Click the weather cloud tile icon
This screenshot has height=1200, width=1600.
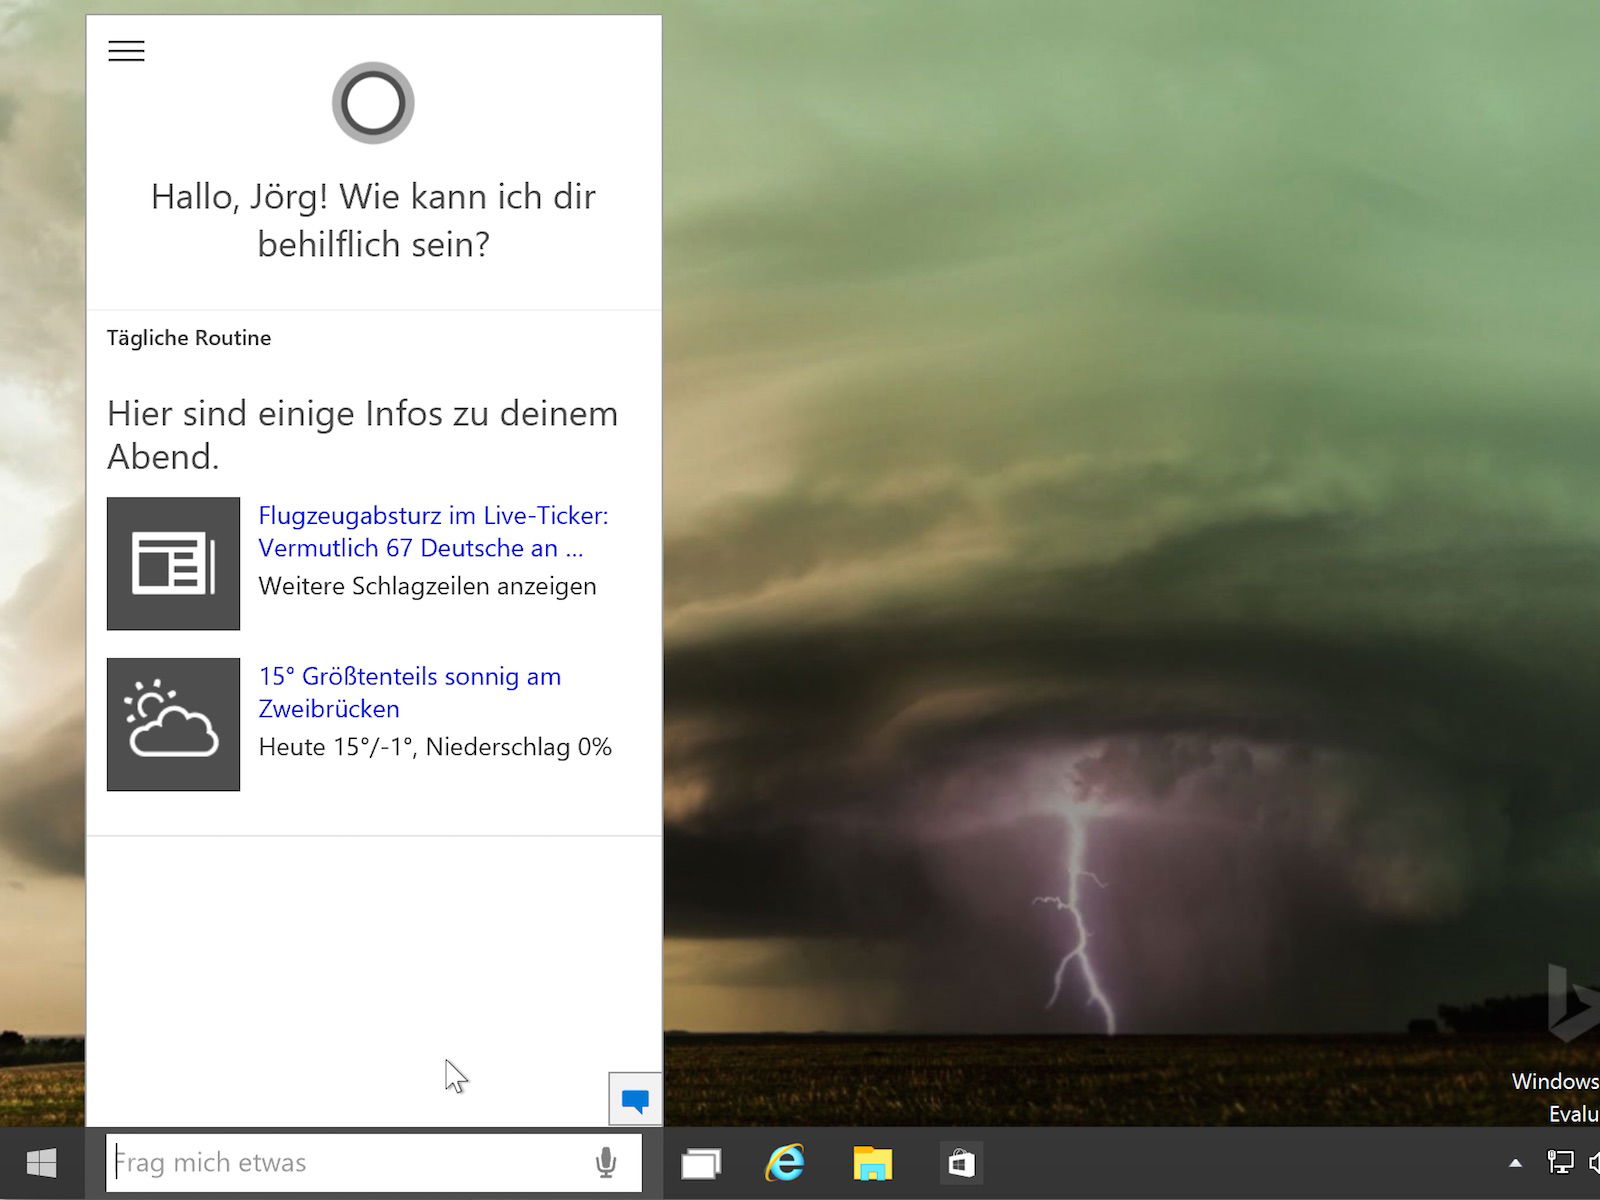pyautogui.click(x=173, y=724)
